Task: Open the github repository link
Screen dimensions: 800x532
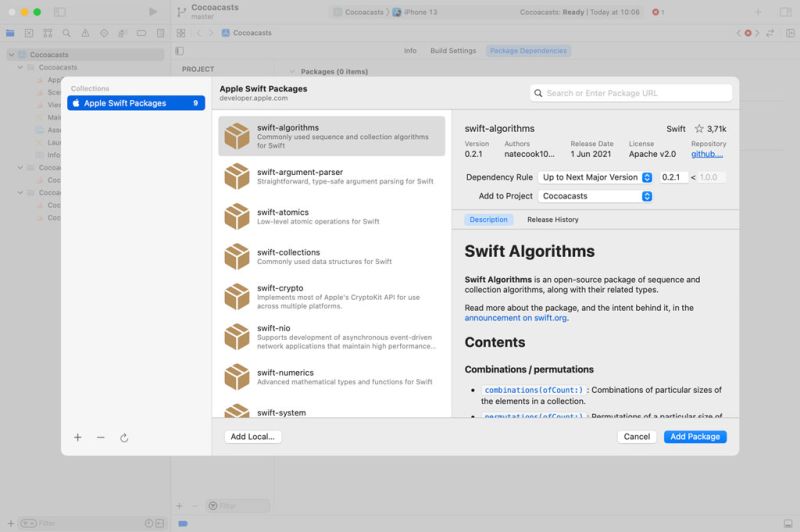Action: click(707, 154)
